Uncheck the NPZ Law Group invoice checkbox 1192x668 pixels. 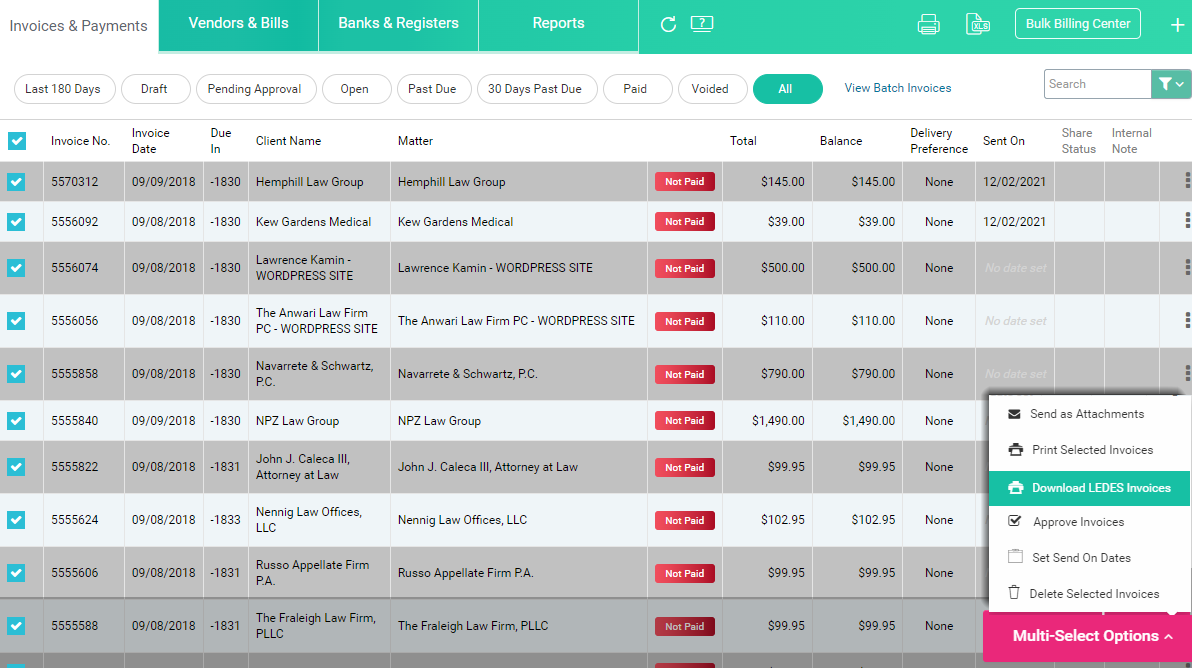[16, 421]
